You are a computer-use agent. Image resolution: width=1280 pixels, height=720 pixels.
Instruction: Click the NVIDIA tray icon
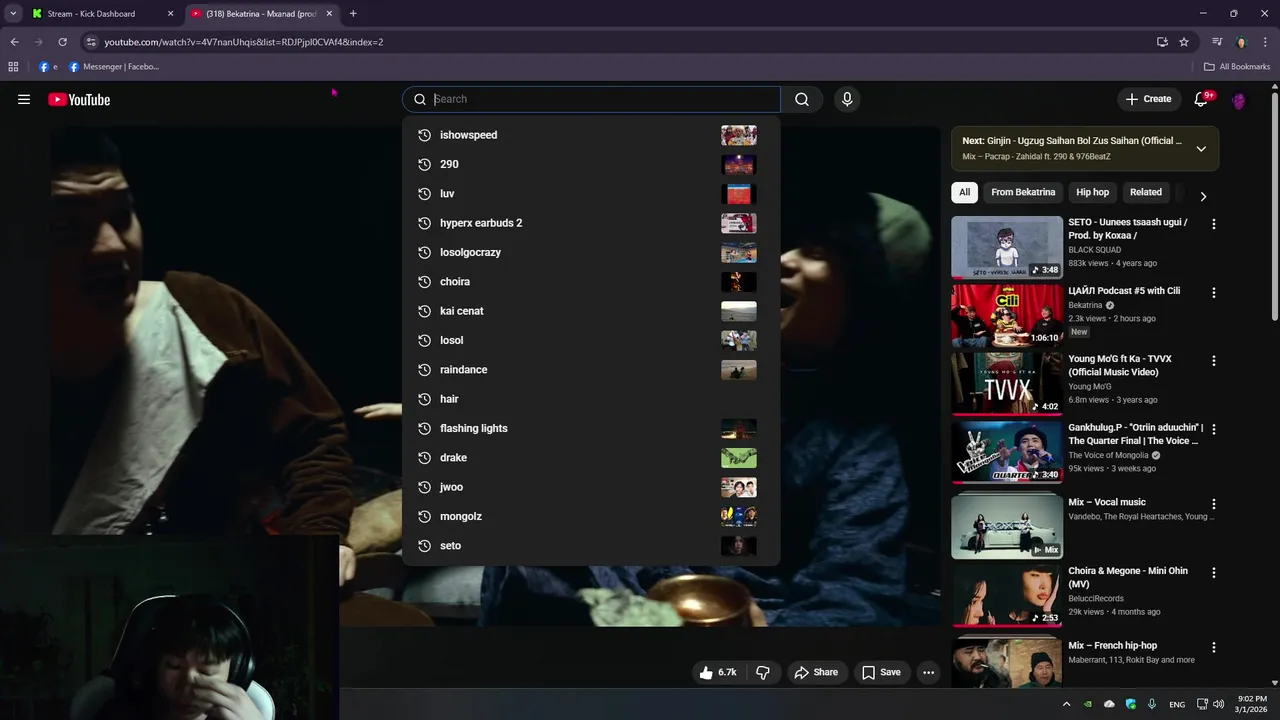pyautogui.click(x=1088, y=704)
